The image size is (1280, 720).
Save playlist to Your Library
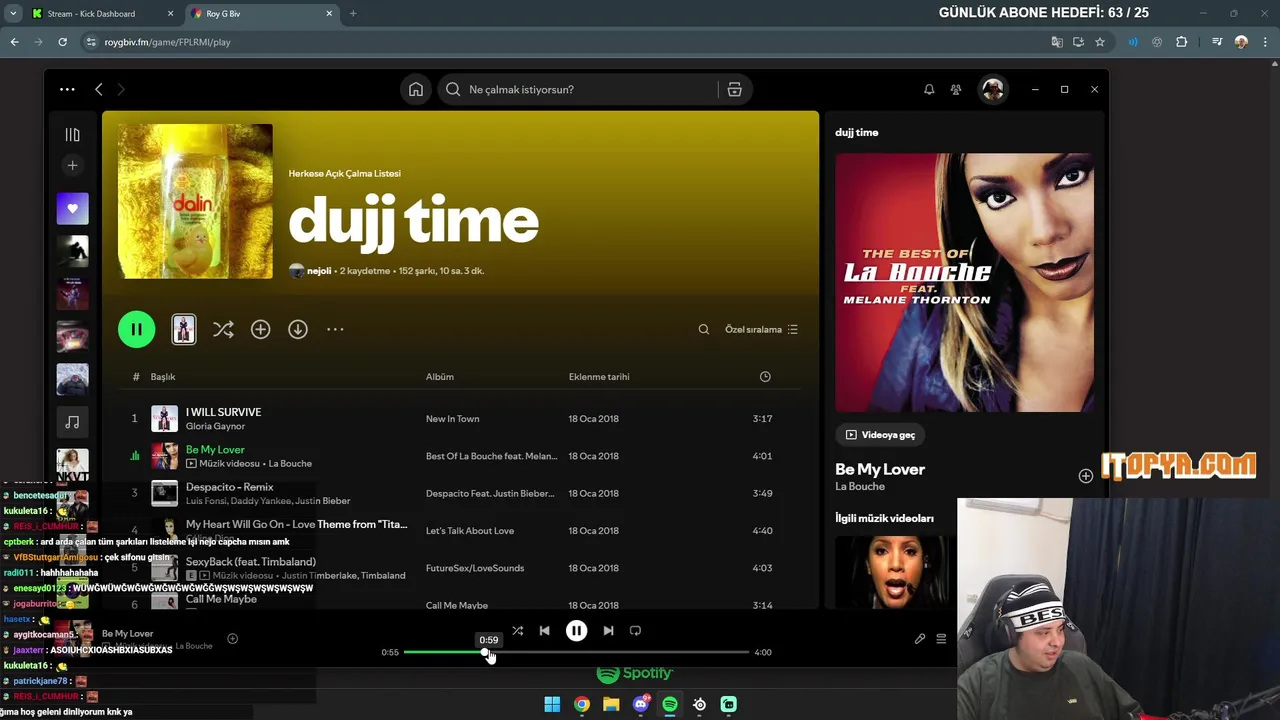(260, 329)
